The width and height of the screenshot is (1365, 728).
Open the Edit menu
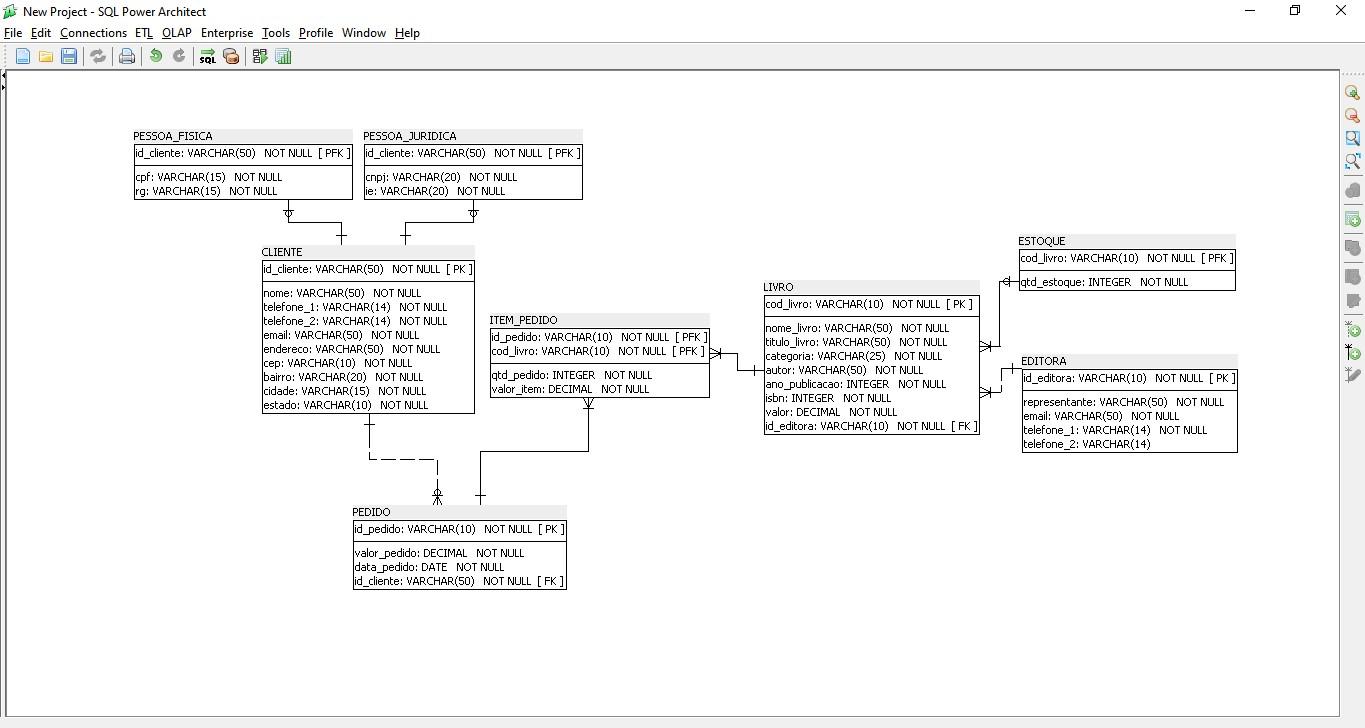[x=41, y=33]
